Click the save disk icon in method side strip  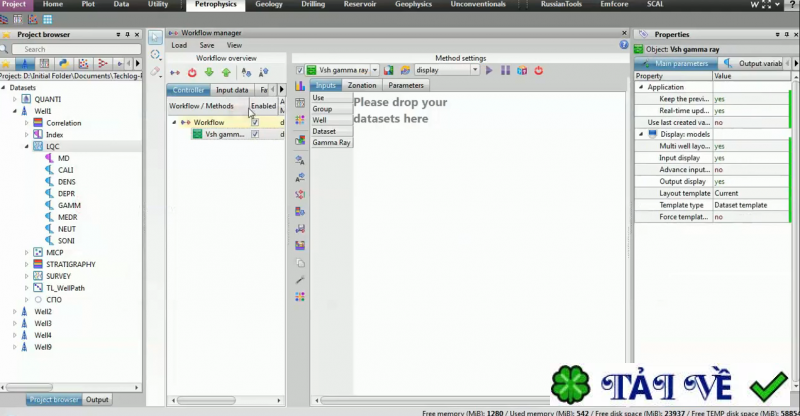pyautogui.click(x=300, y=228)
